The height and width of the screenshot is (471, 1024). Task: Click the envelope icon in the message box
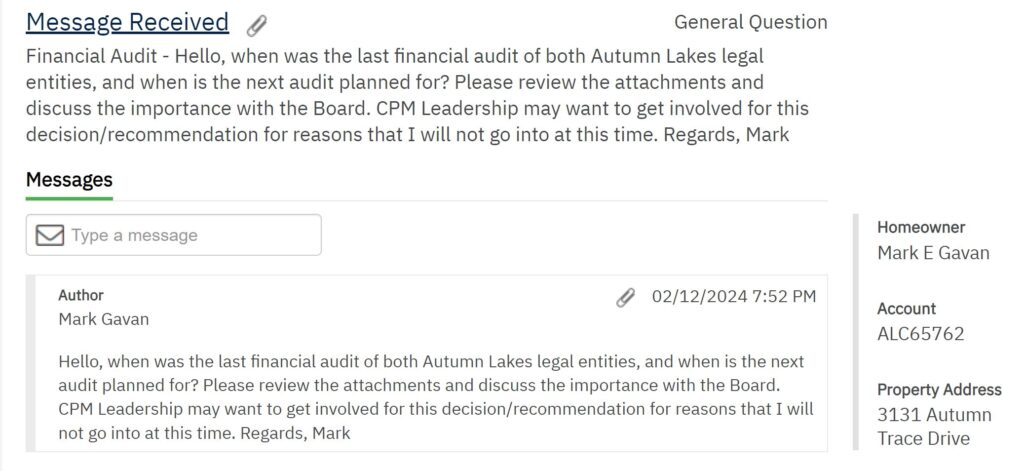[49, 235]
